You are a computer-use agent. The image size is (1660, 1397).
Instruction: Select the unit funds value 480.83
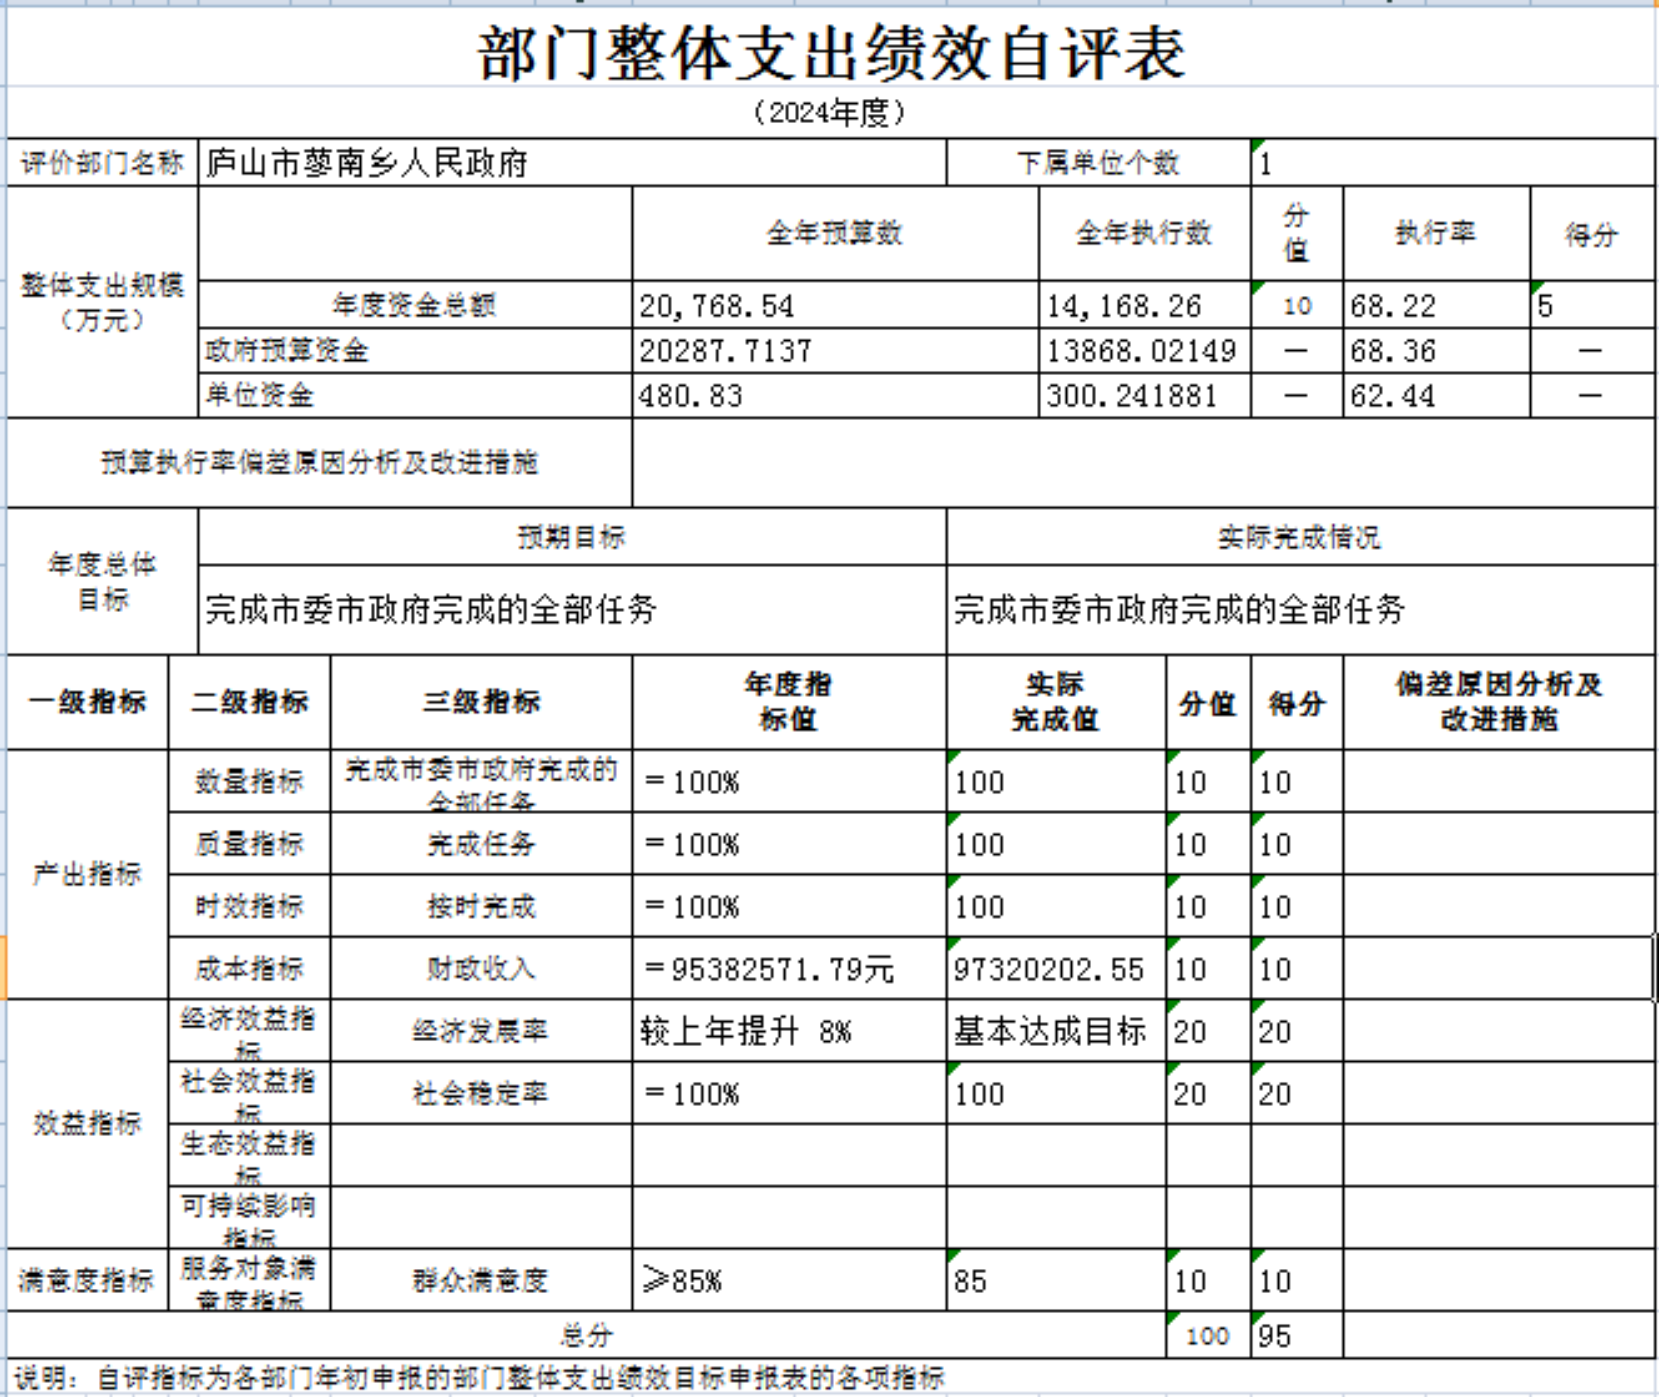click(834, 396)
